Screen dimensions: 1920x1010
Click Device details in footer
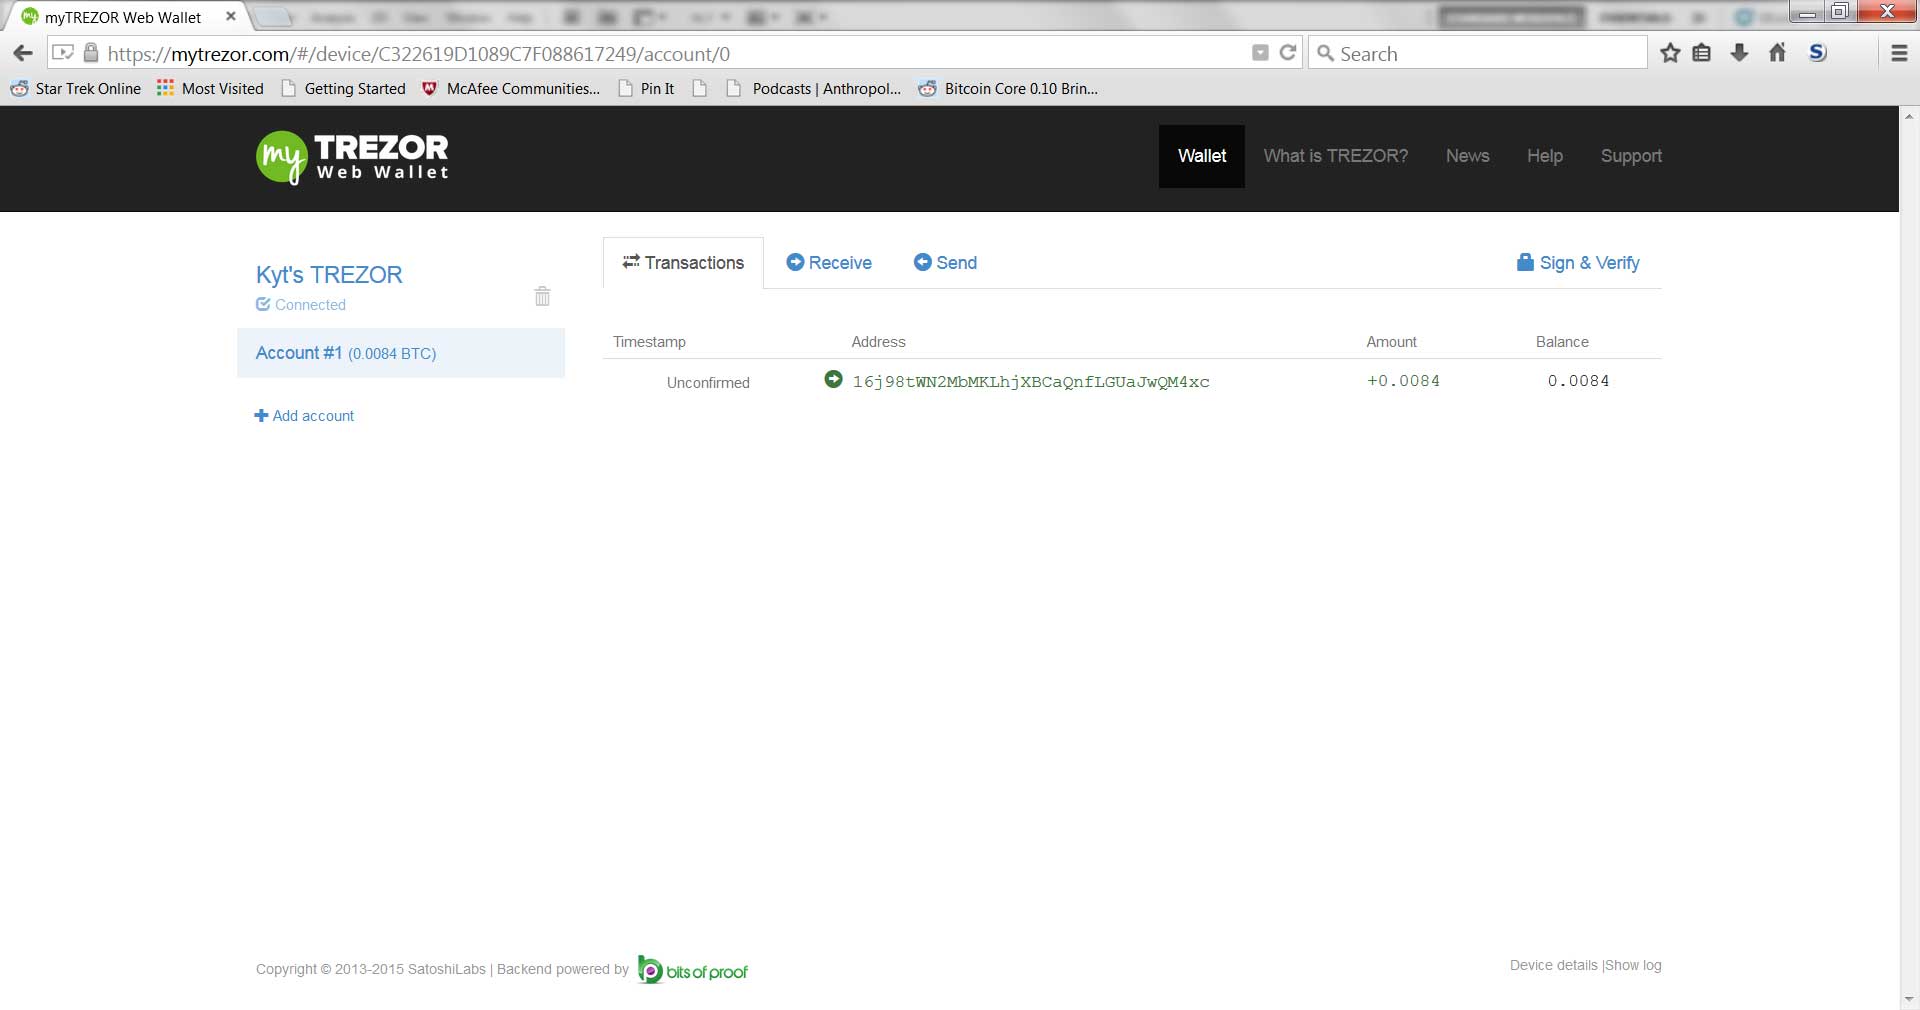[1554, 965]
